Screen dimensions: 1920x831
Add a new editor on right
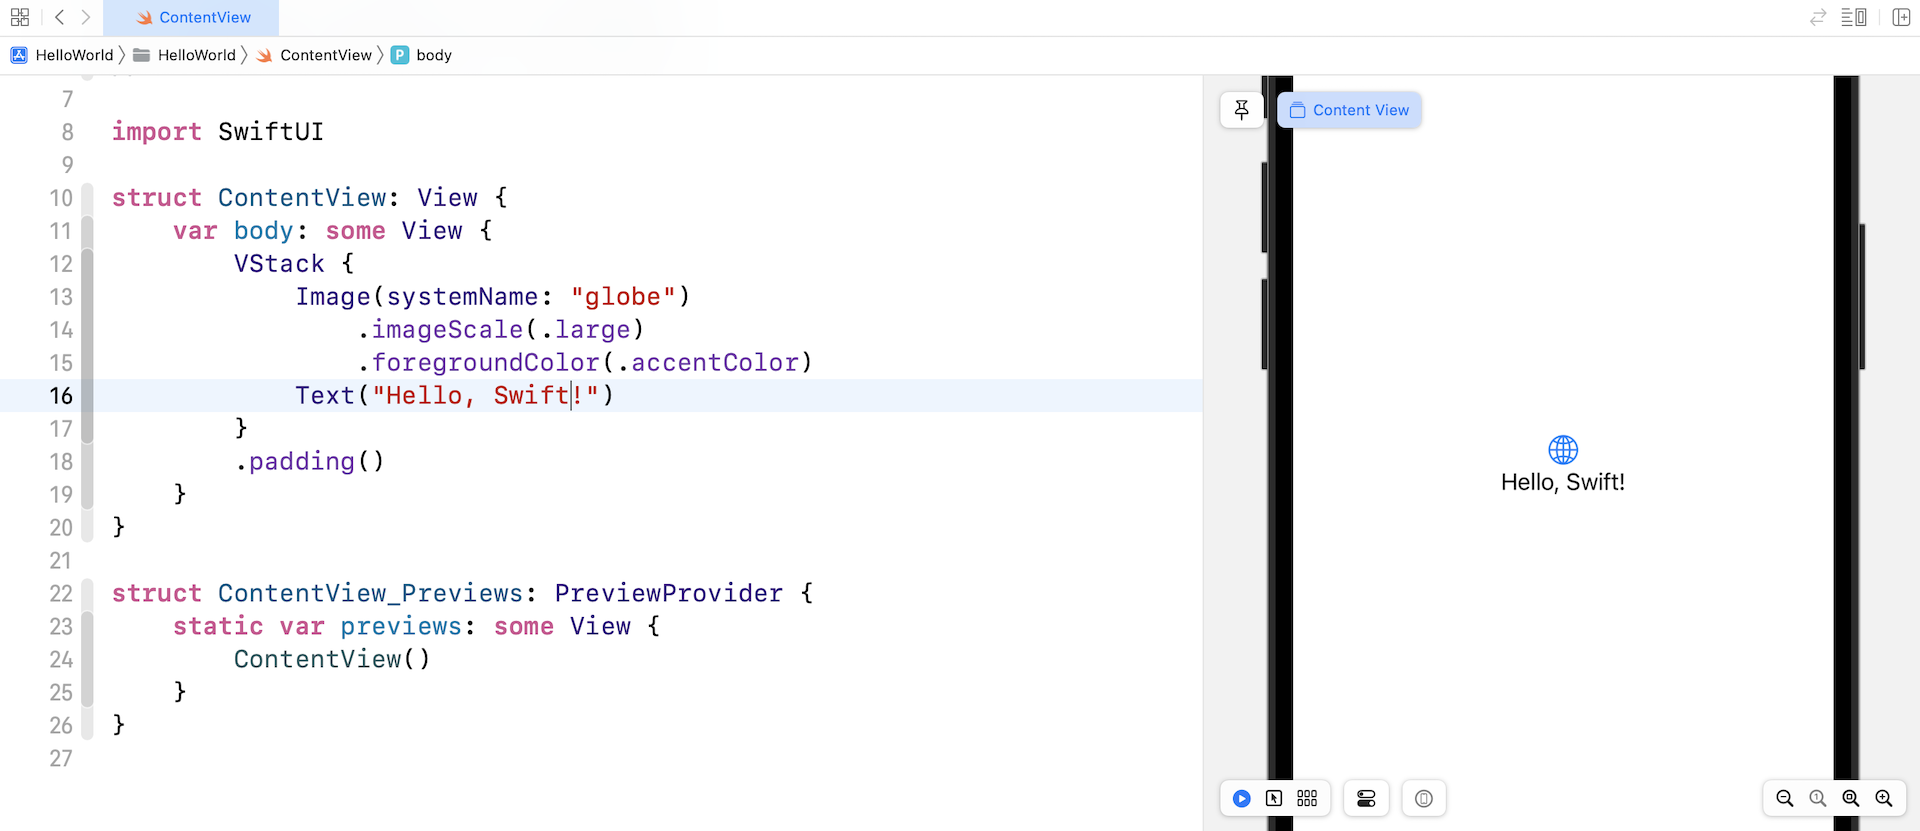pos(1901,17)
